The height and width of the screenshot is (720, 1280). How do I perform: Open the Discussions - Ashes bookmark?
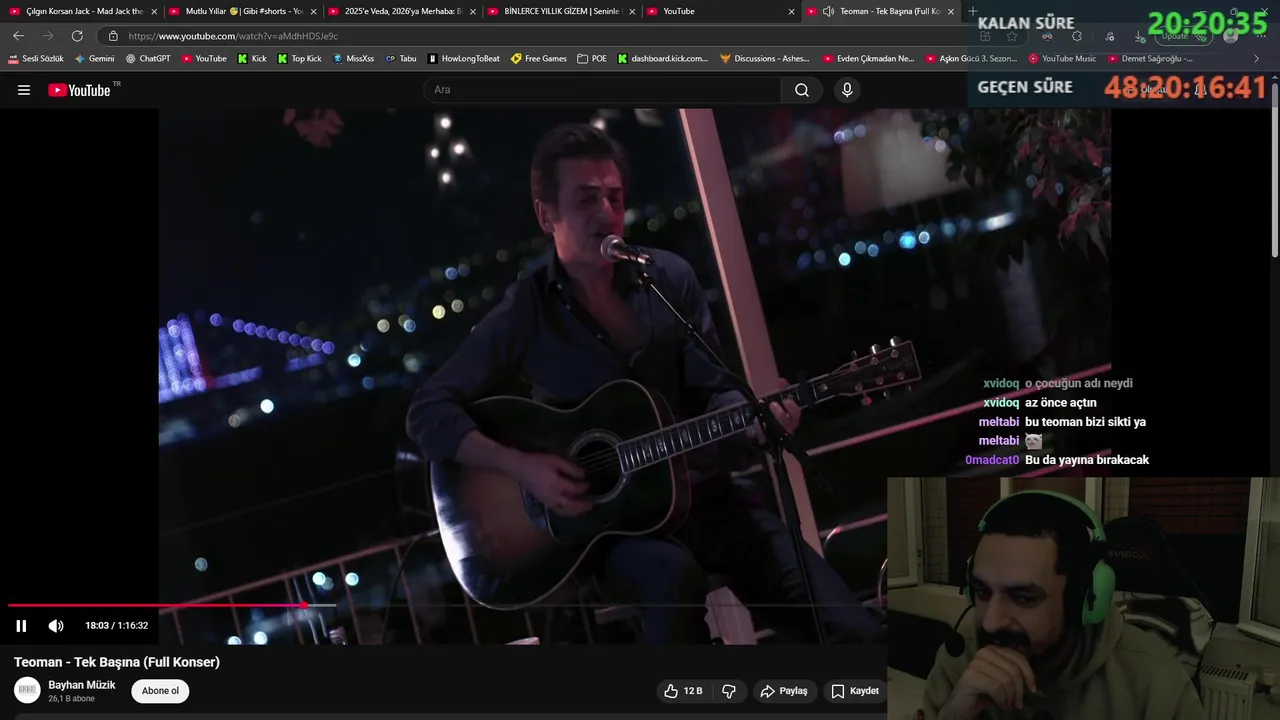point(765,59)
